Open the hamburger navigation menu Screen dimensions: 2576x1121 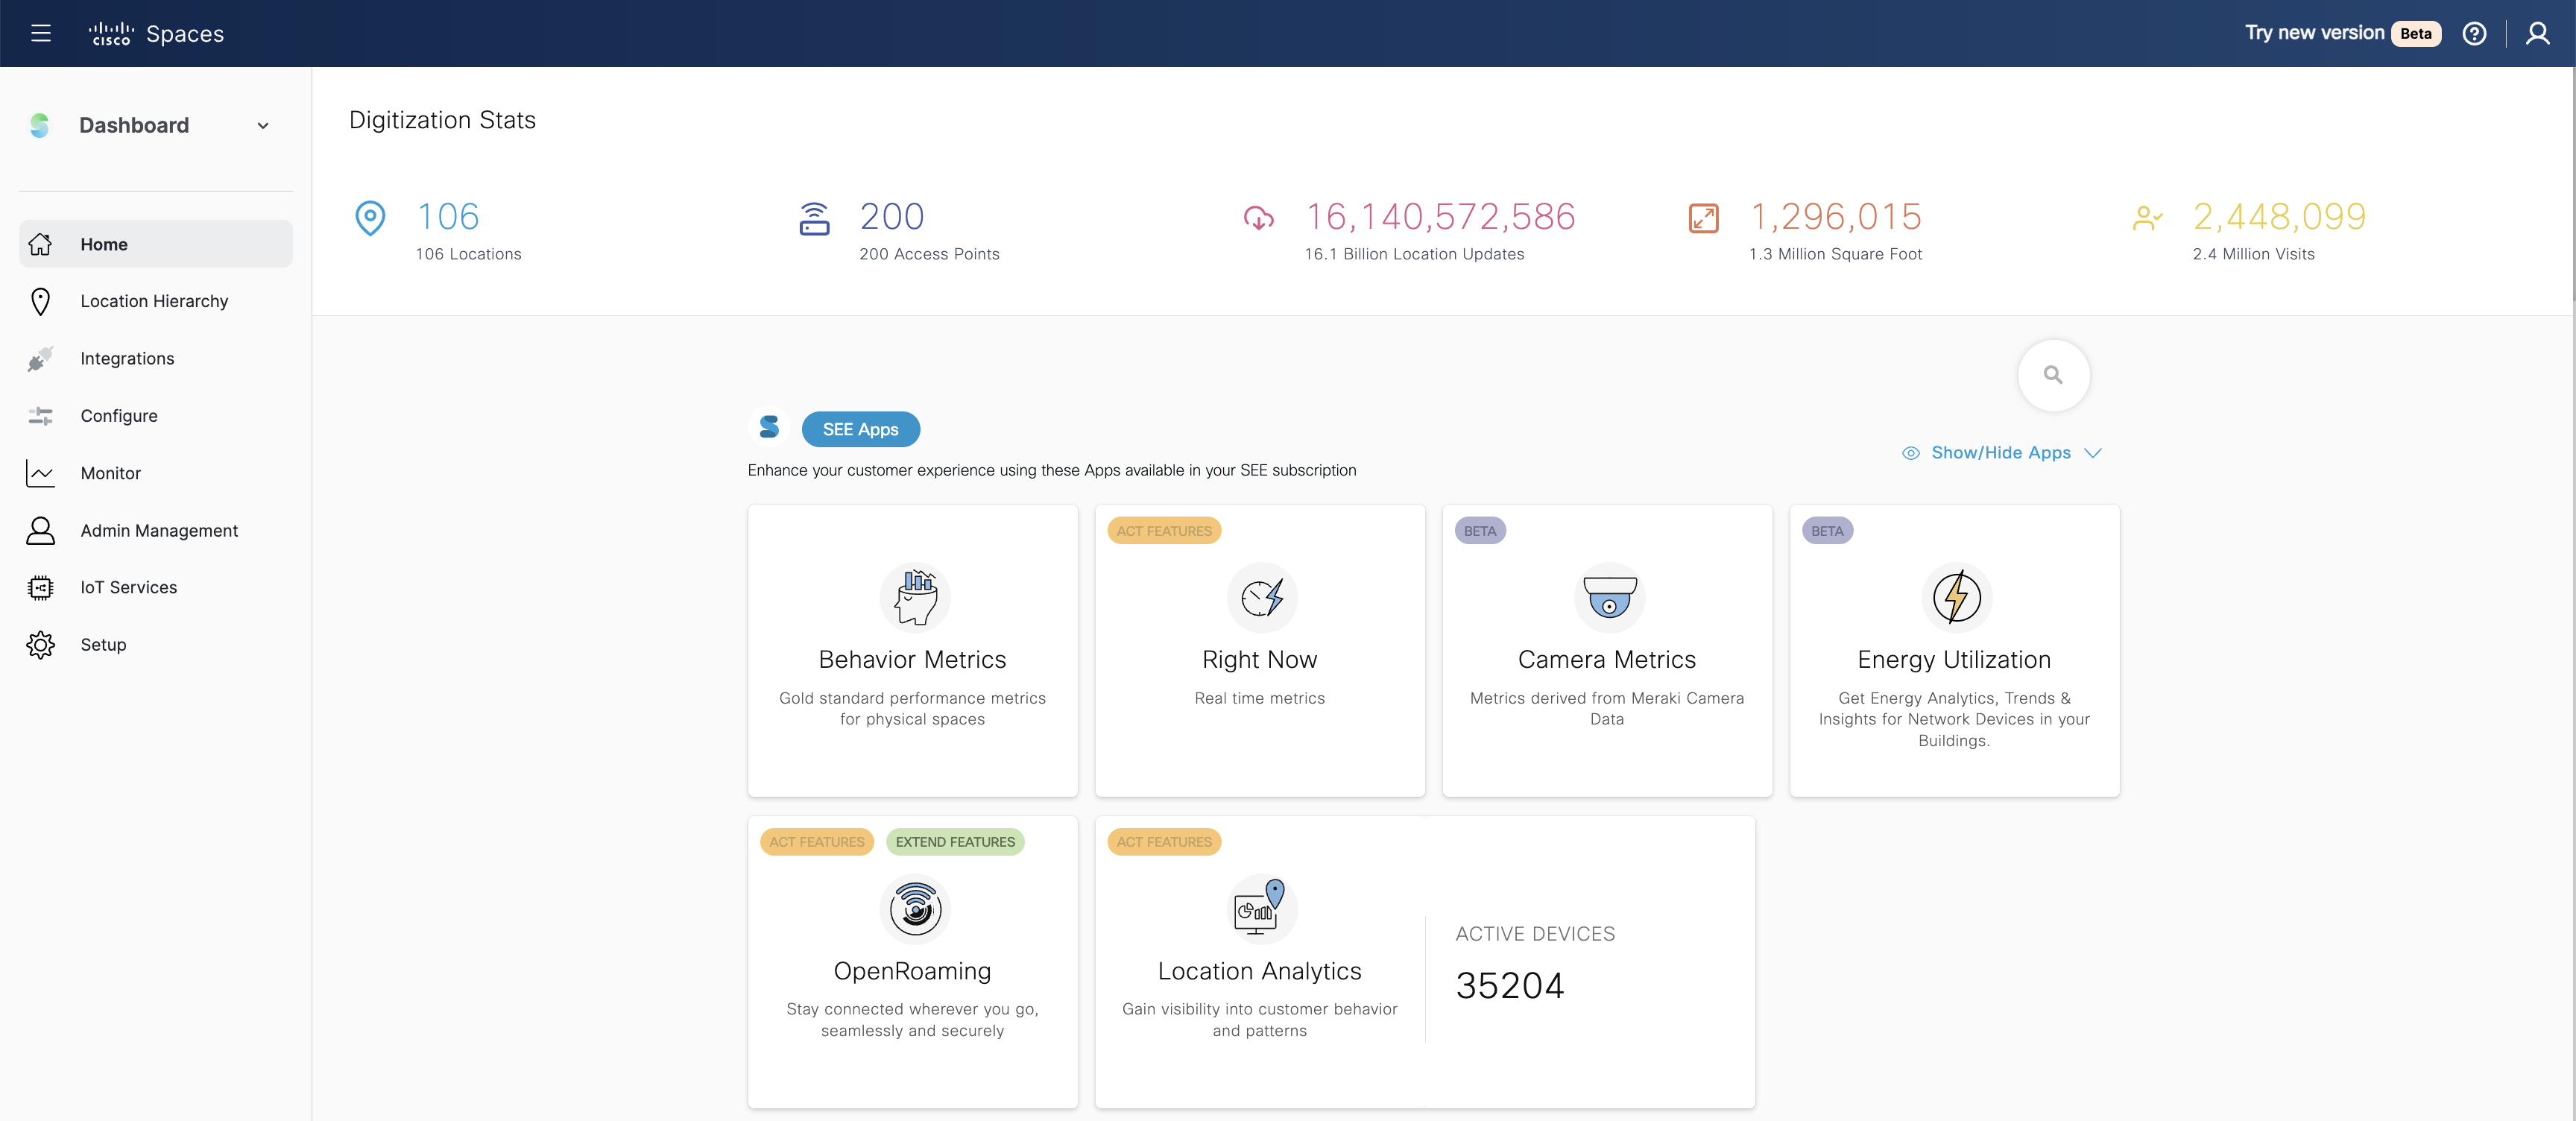[x=41, y=33]
